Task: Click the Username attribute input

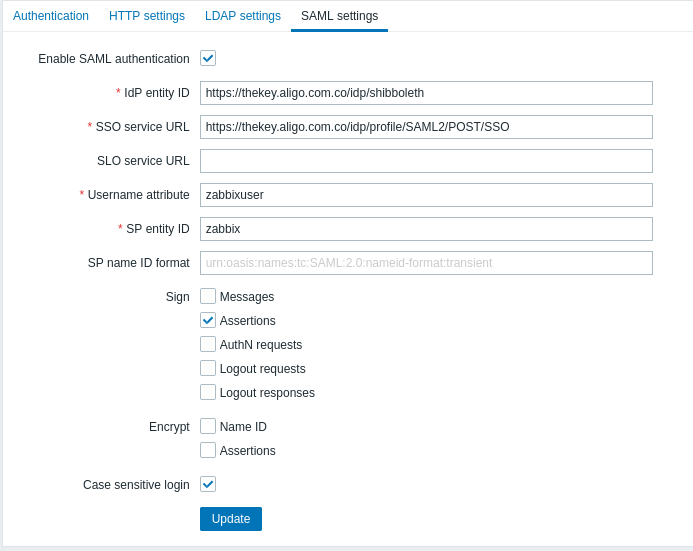Action: tap(426, 195)
